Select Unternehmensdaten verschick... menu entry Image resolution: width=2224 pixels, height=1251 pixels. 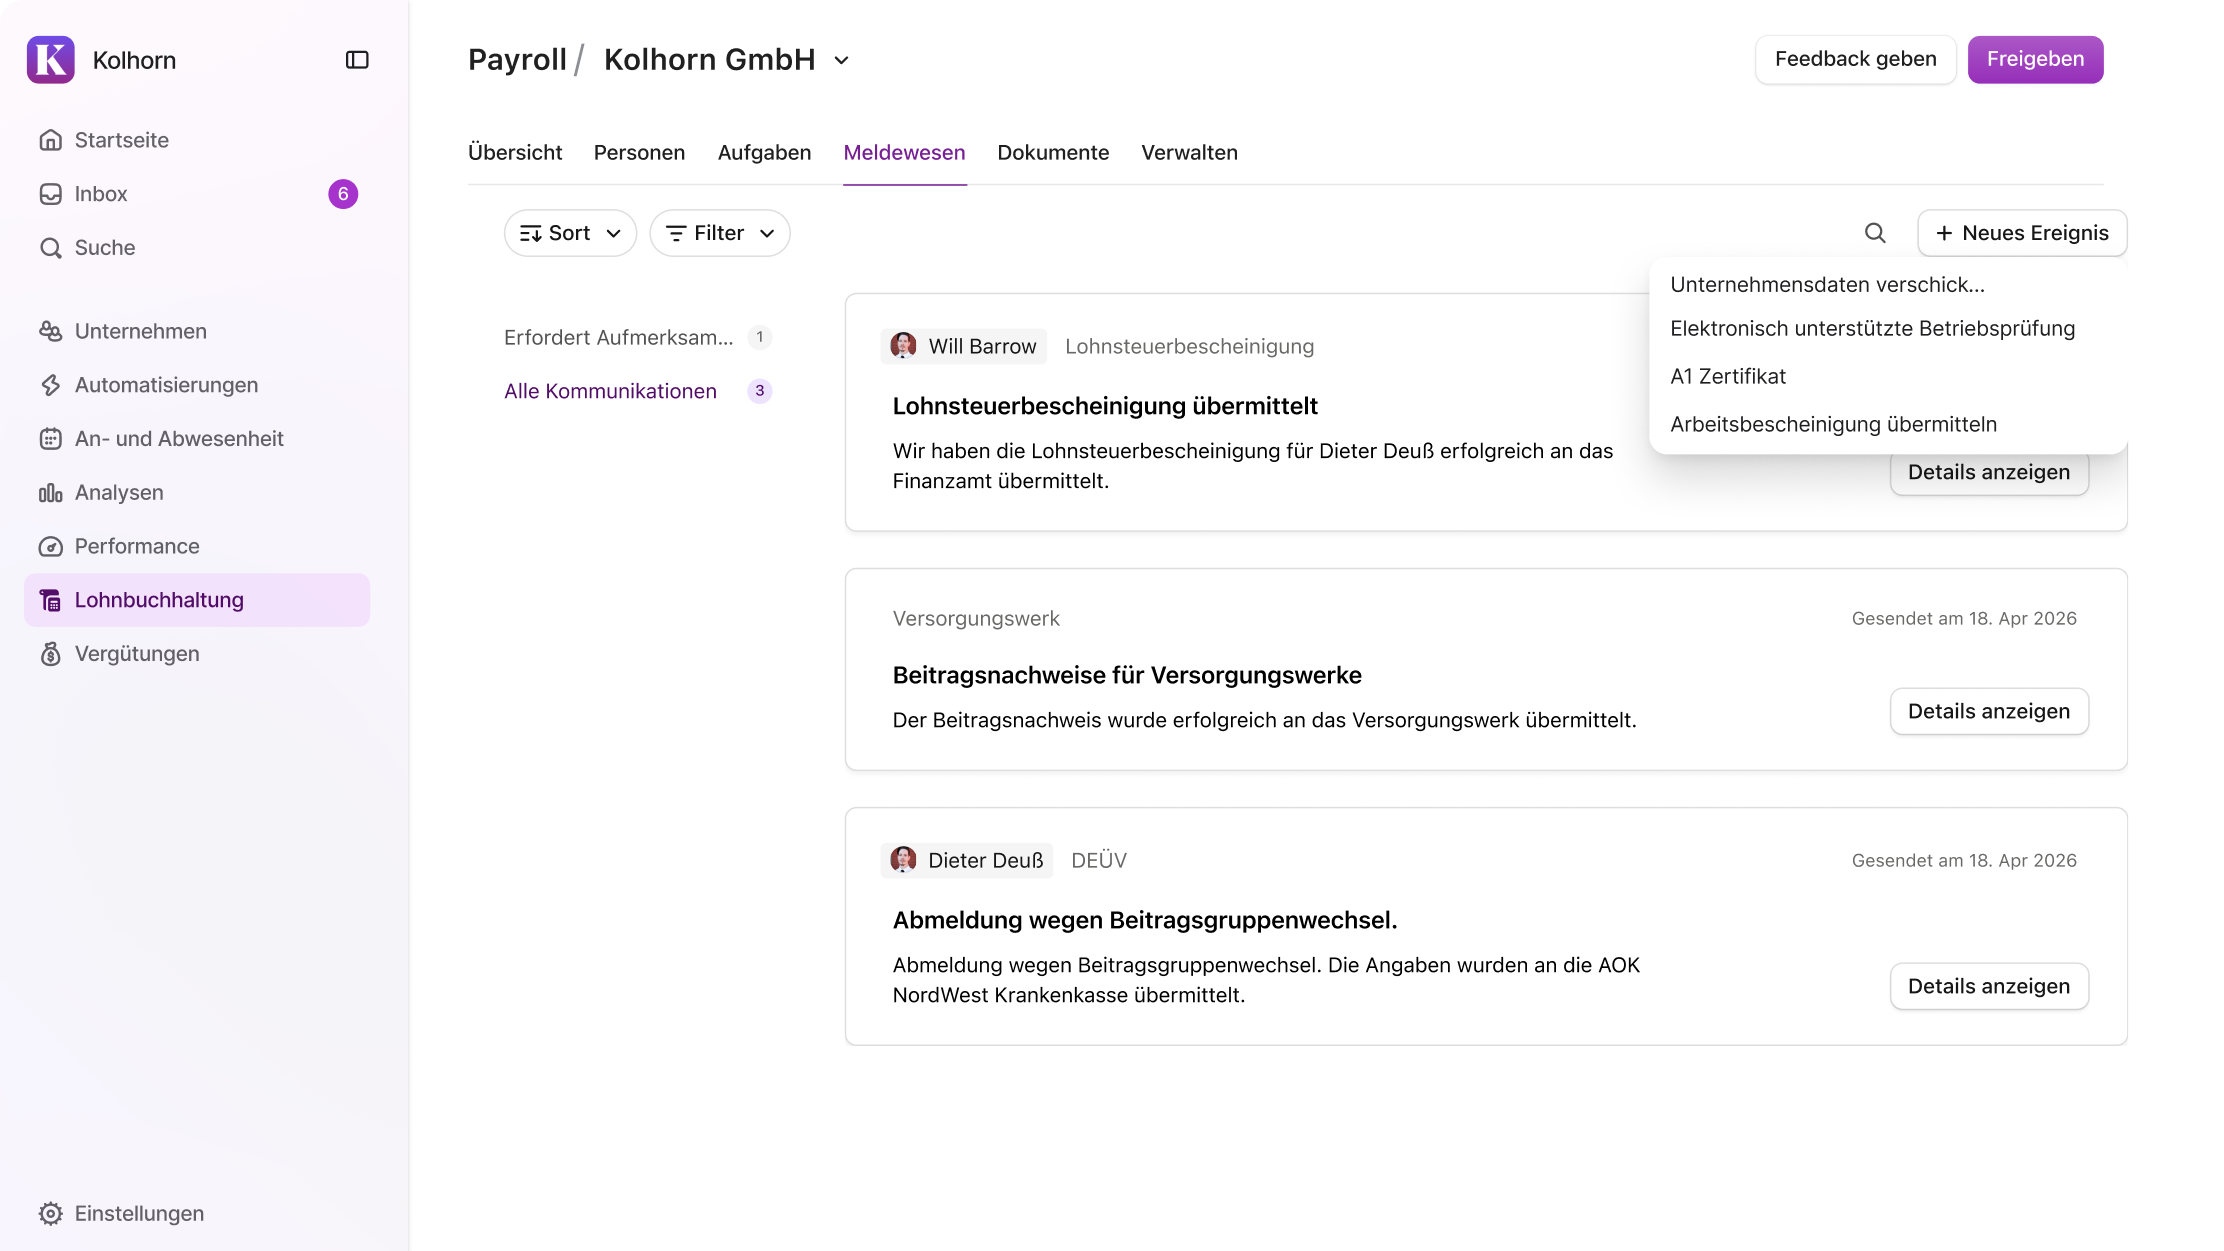(1887, 285)
